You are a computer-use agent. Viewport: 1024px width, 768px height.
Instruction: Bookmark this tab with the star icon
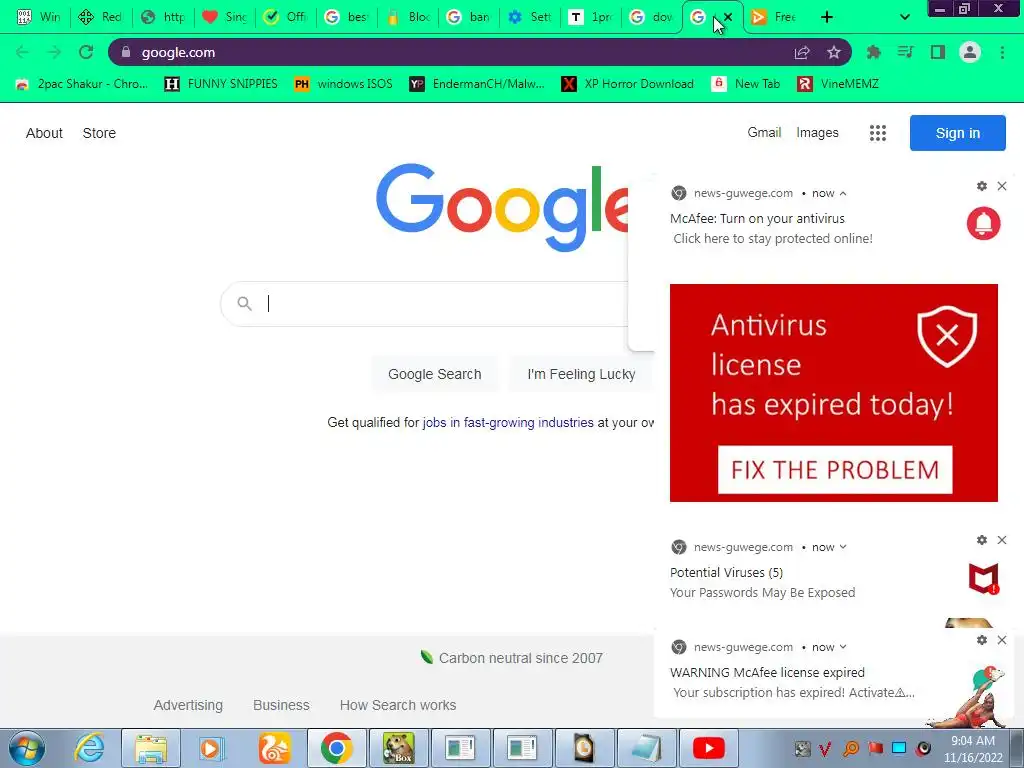[834, 53]
